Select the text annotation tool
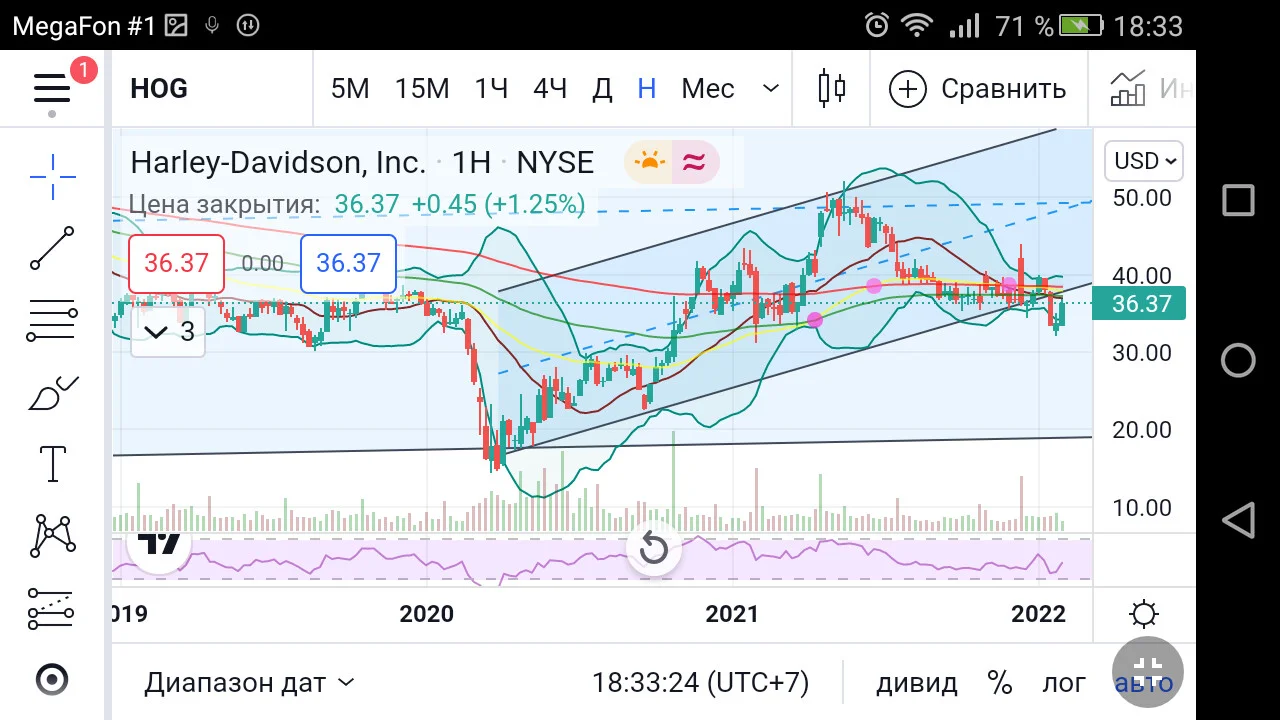 tap(52, 465)
